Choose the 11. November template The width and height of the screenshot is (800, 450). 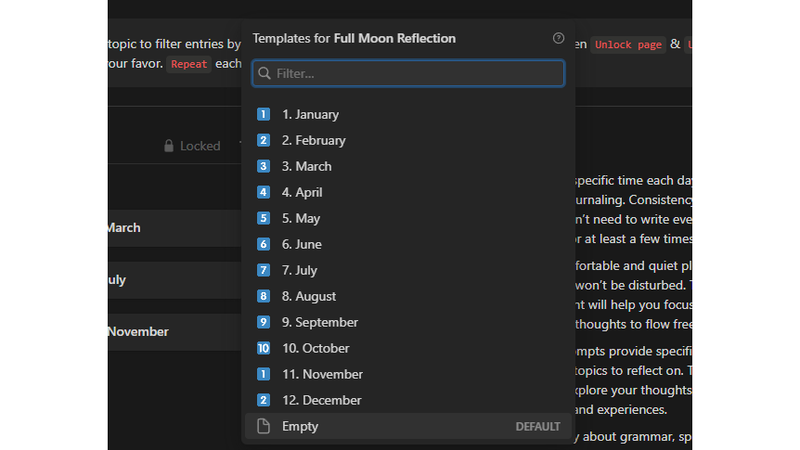tap(408, 374)
